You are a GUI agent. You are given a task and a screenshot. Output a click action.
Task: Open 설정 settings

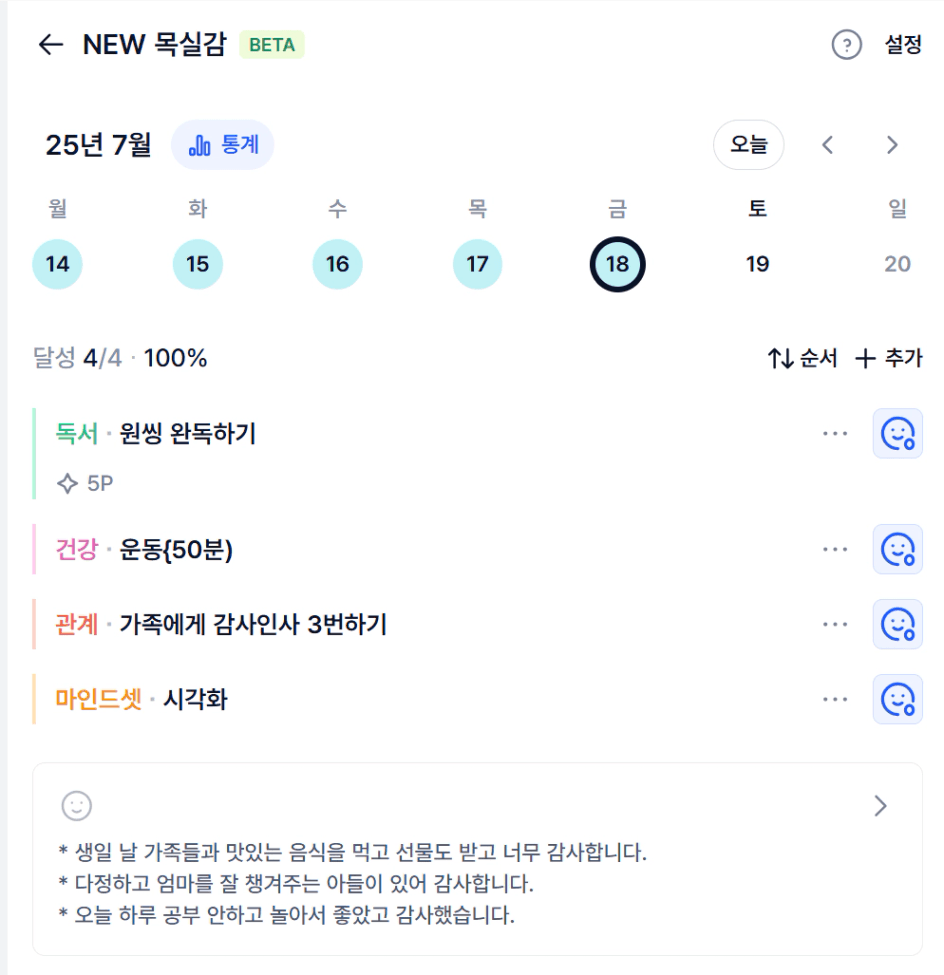pos(903,45)
